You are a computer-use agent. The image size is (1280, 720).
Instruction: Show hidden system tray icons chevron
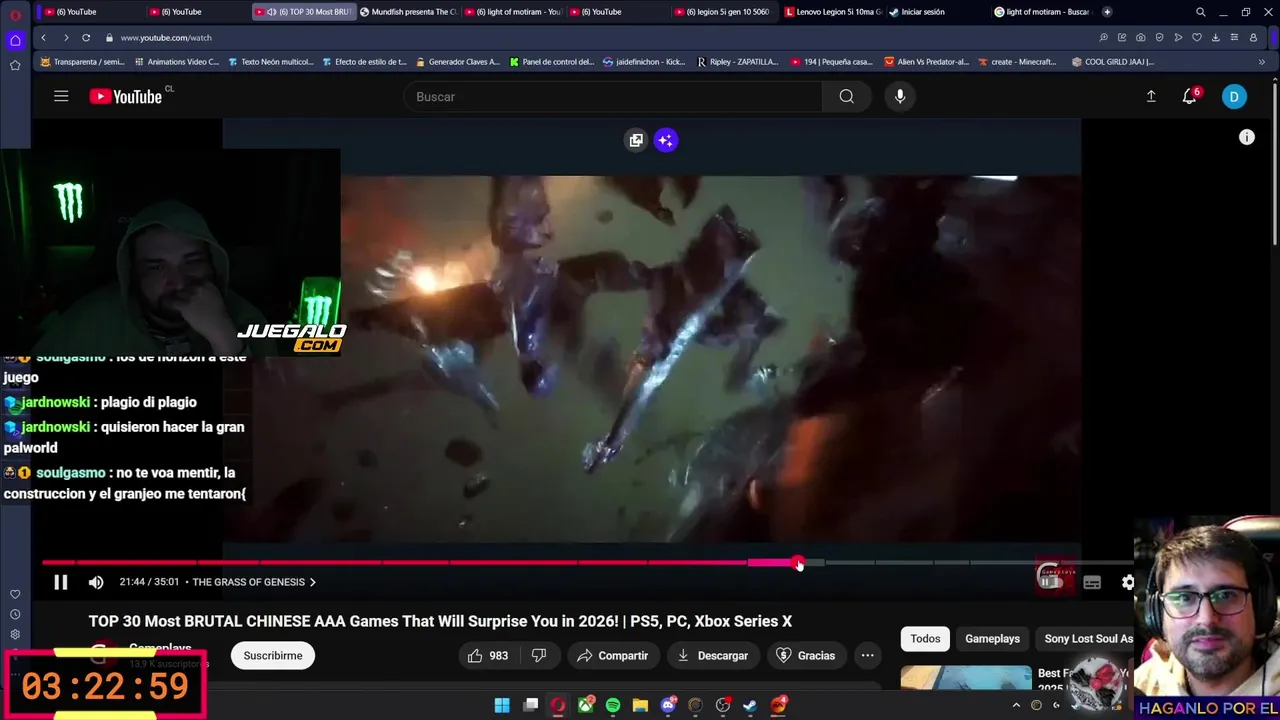[x=1016, y=705]
